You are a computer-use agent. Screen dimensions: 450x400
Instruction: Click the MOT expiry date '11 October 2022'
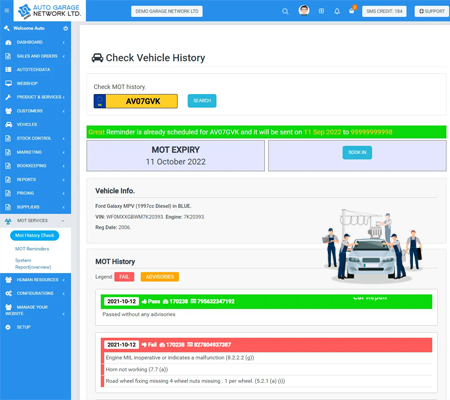tap(176, 162)
